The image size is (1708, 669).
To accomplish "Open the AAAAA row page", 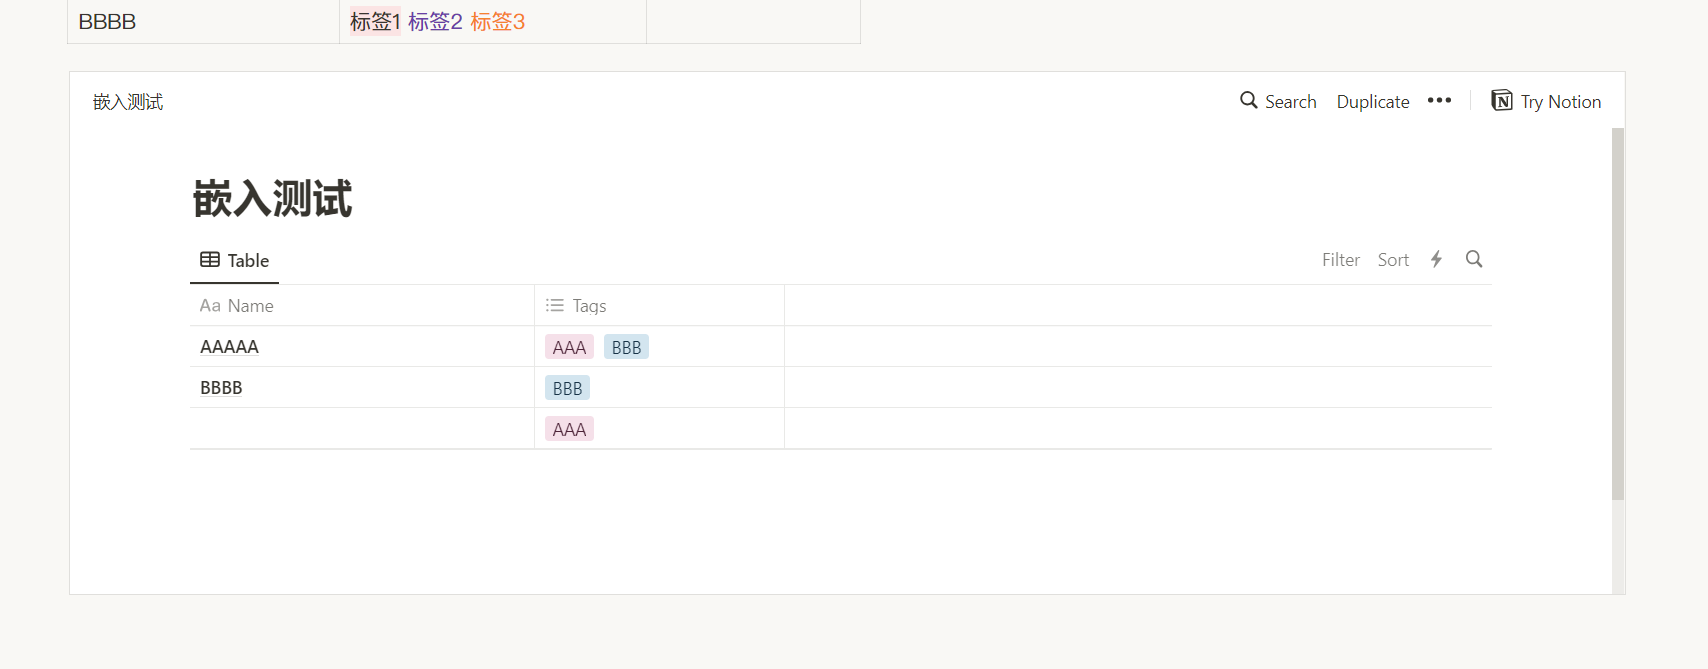I will 229,347.
